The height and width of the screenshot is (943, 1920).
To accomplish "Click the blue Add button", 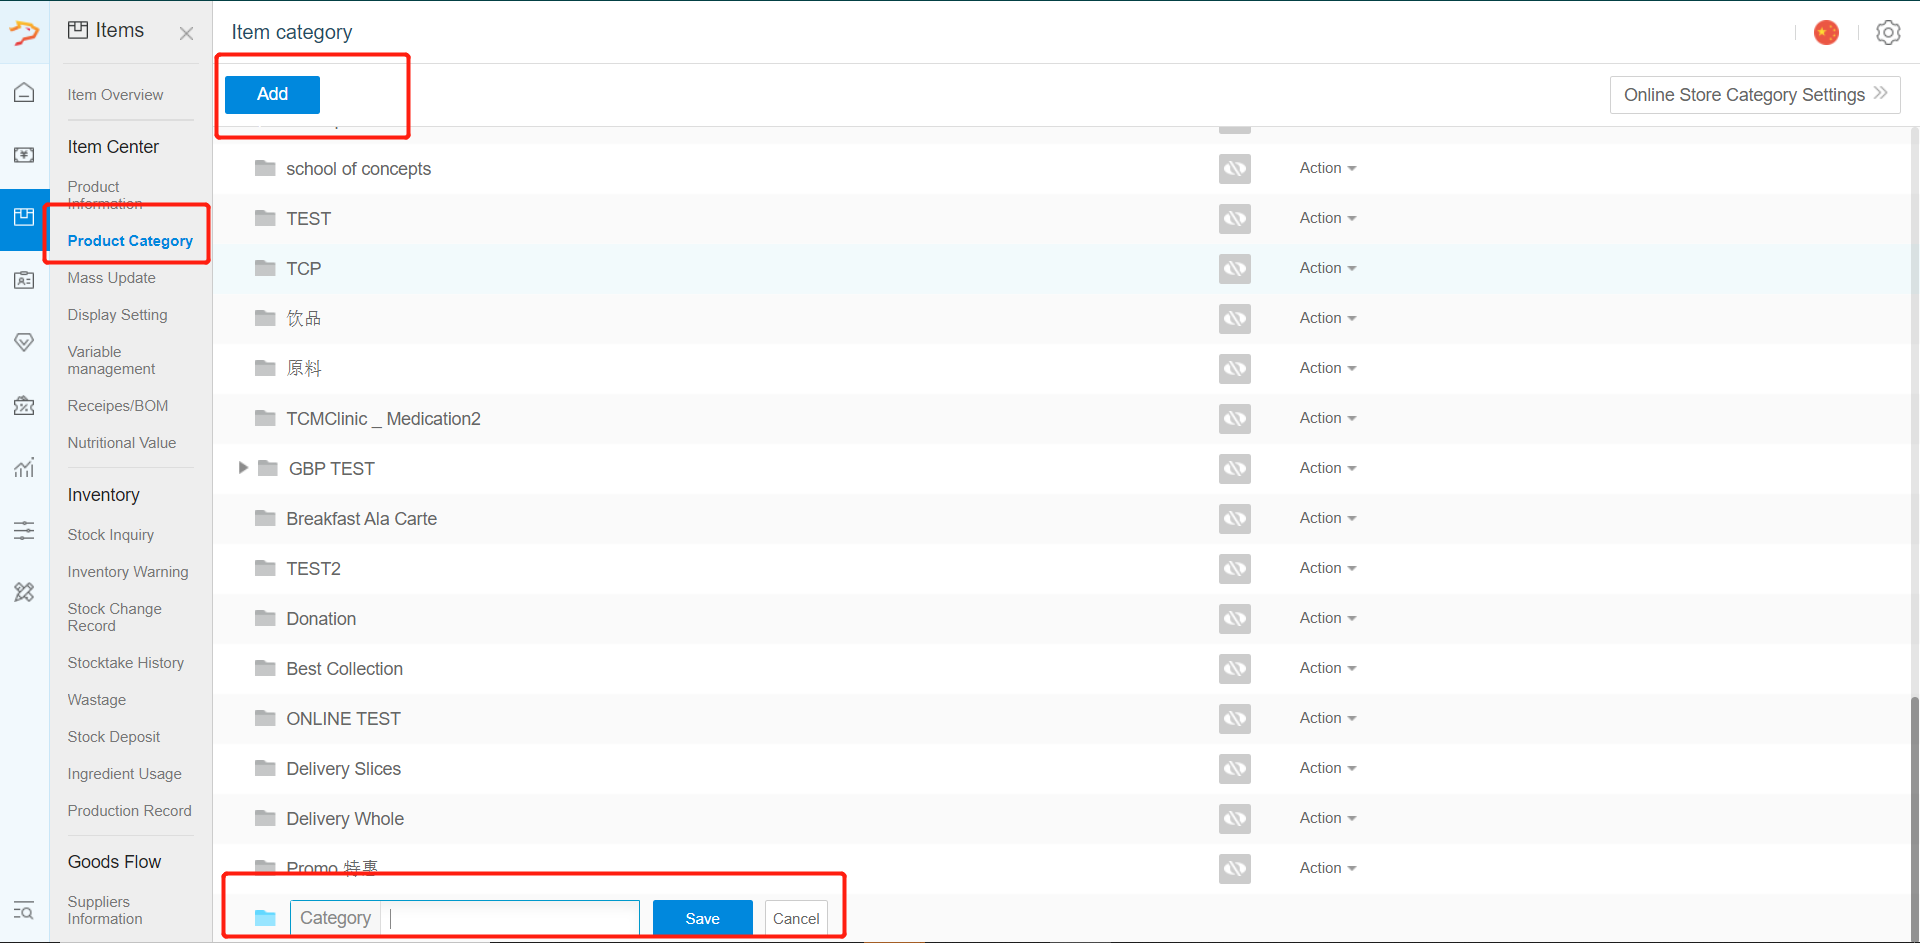I will point(272,94).
